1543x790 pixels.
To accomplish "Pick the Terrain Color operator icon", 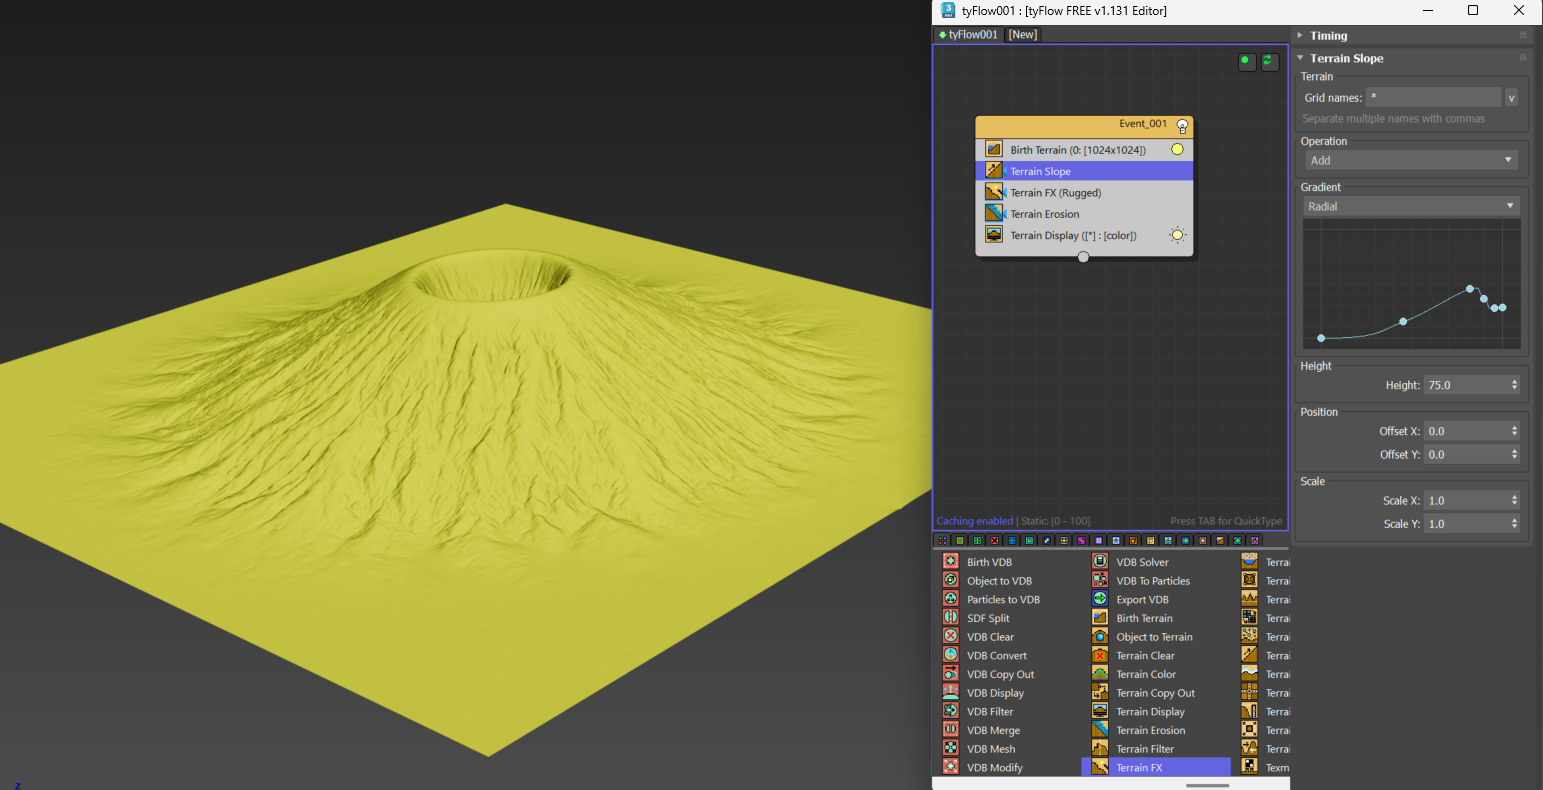I will pos(1100,674).
